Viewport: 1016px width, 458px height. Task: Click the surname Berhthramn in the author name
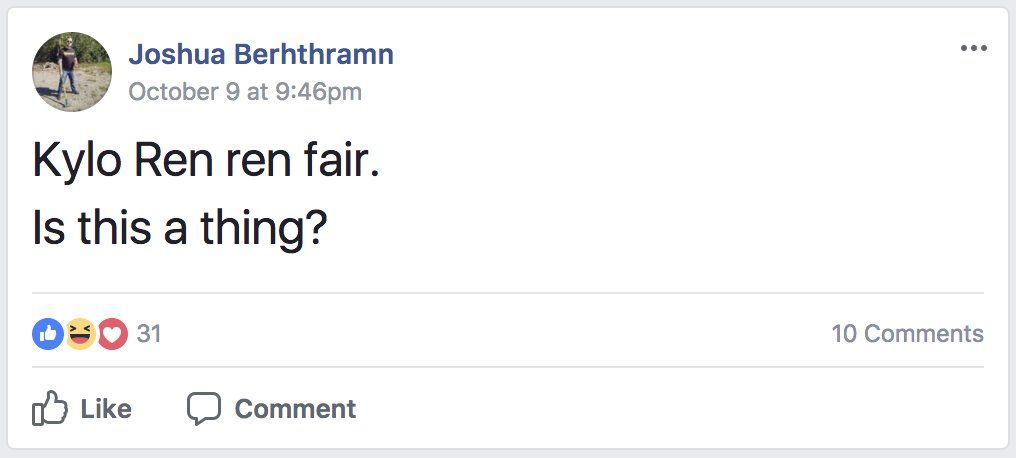(314, 54)
